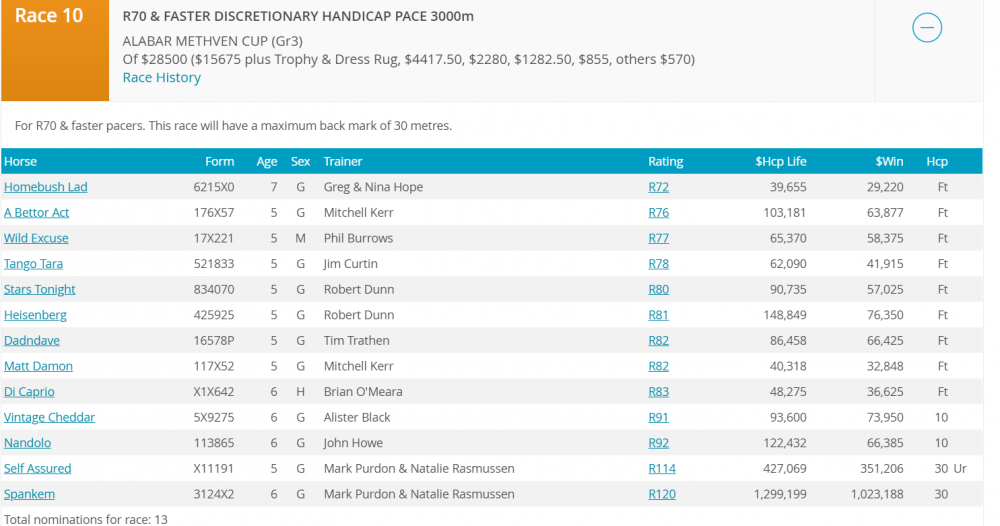Open Stars Tonight horse profile
Image resolution: width=1000 pixels, height=526 pixels.
(40, 290)
